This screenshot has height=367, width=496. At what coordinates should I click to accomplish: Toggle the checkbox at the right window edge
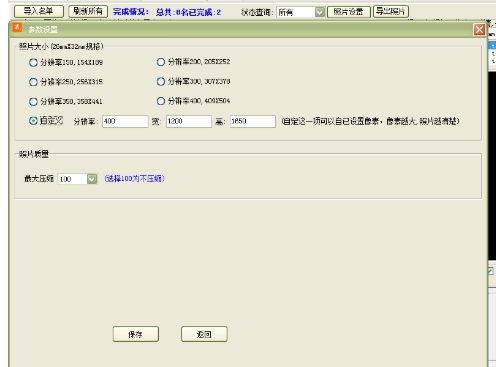click(491, 271)
